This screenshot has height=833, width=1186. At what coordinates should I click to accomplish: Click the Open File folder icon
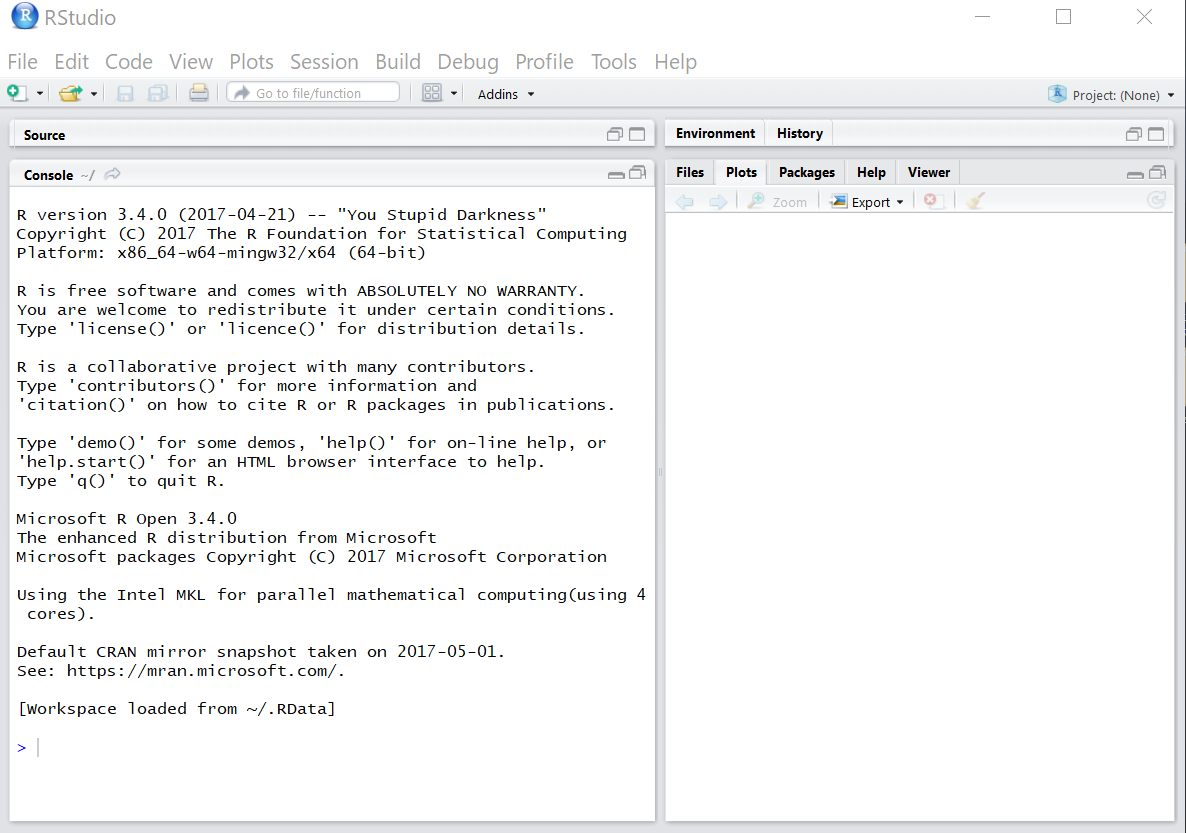click(70, 93)
